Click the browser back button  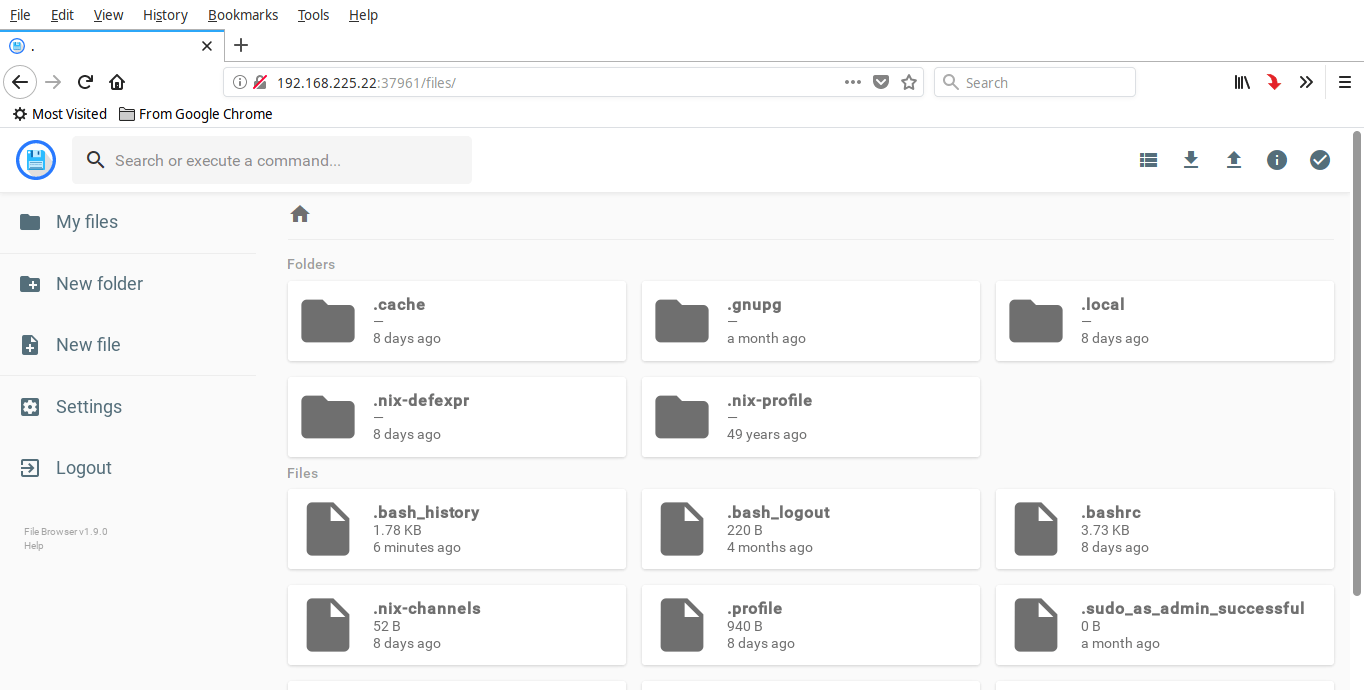[x=20, y=82]
